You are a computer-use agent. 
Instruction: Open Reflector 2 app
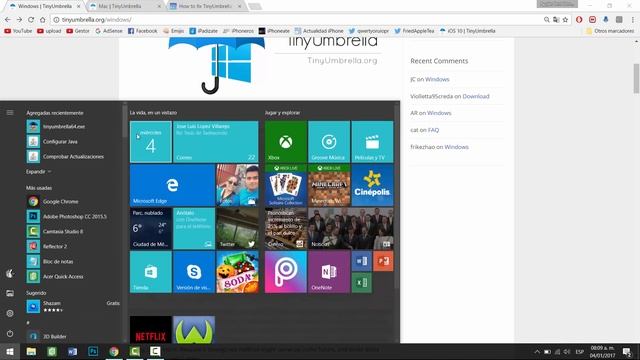pos(73,247)
